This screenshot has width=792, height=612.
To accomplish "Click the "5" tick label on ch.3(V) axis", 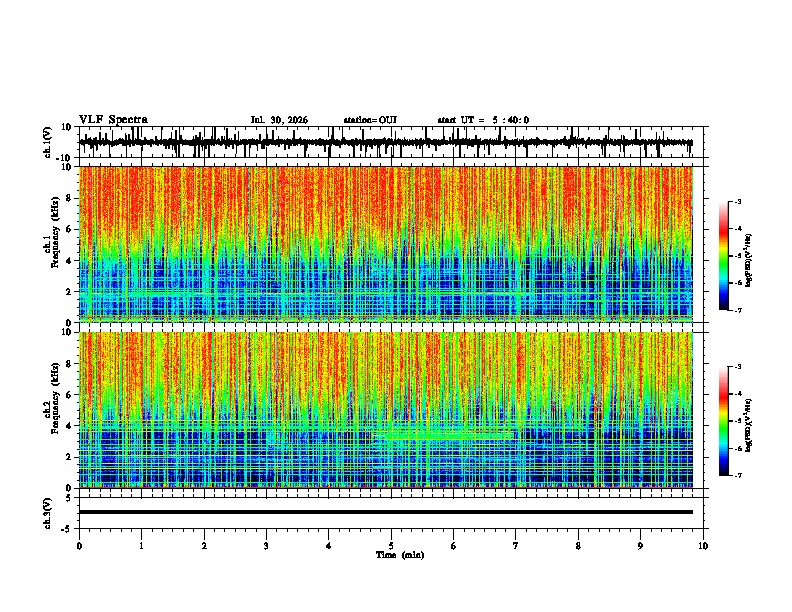I will (x=68, y=498).
